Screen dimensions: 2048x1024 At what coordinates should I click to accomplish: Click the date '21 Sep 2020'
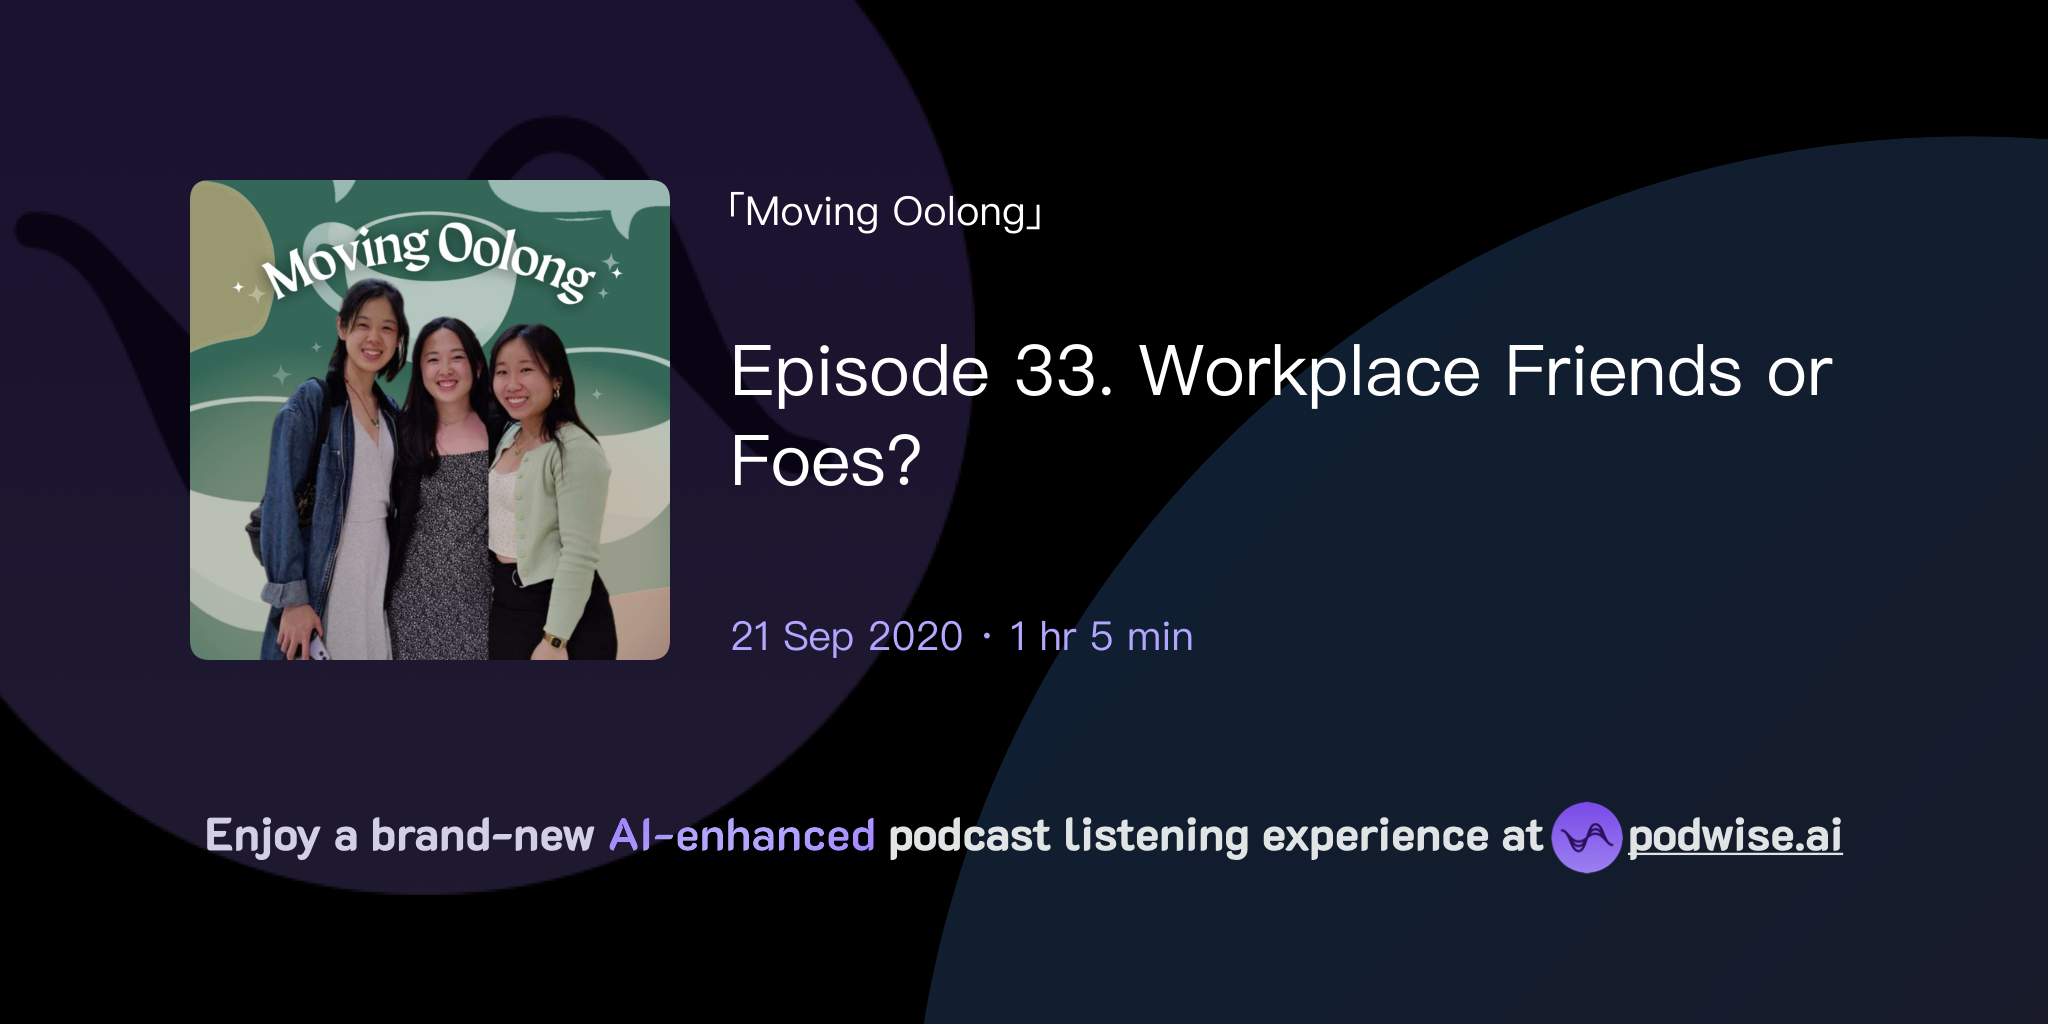(x=845, y=636)
